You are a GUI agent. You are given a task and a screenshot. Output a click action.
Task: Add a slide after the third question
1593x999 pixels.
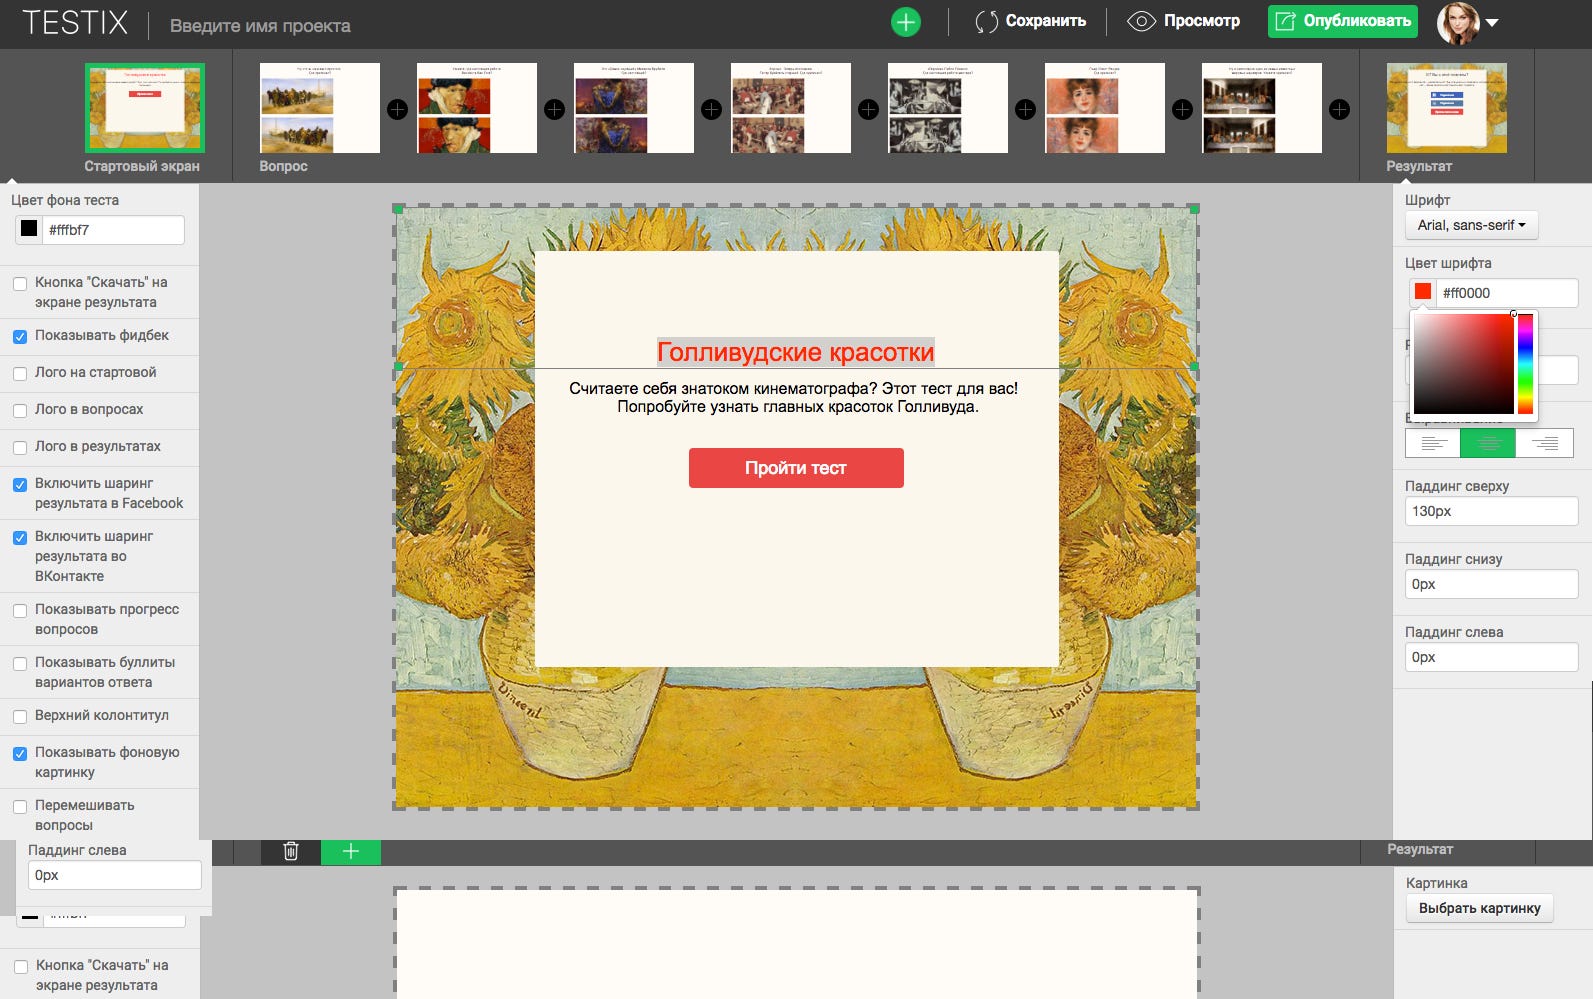tap(712, 109)
